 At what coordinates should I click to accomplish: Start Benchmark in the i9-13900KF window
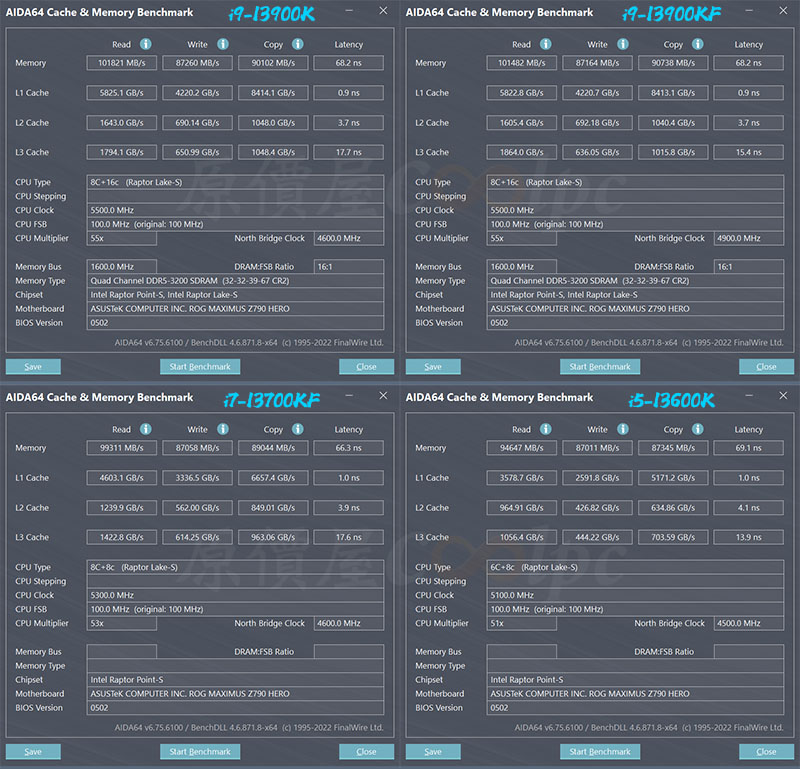(600, 366)
